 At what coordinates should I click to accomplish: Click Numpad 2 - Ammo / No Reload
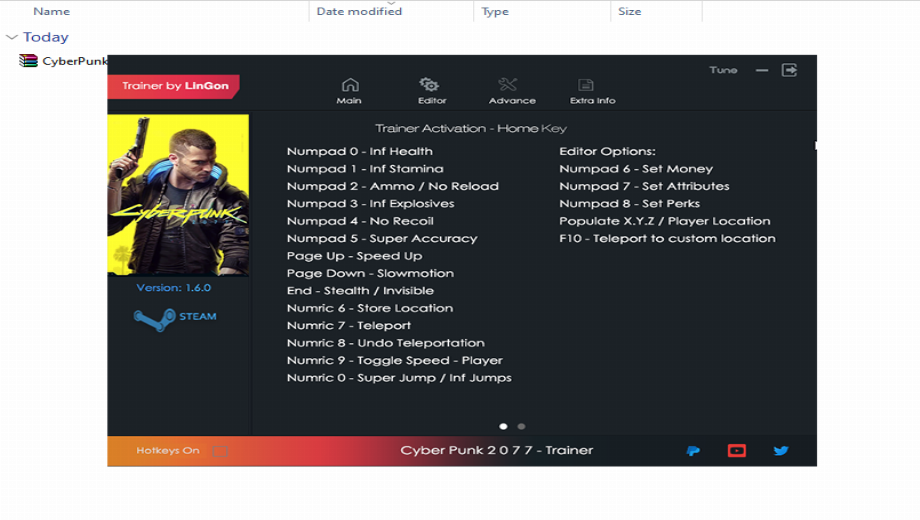click(x=393, y=187)
